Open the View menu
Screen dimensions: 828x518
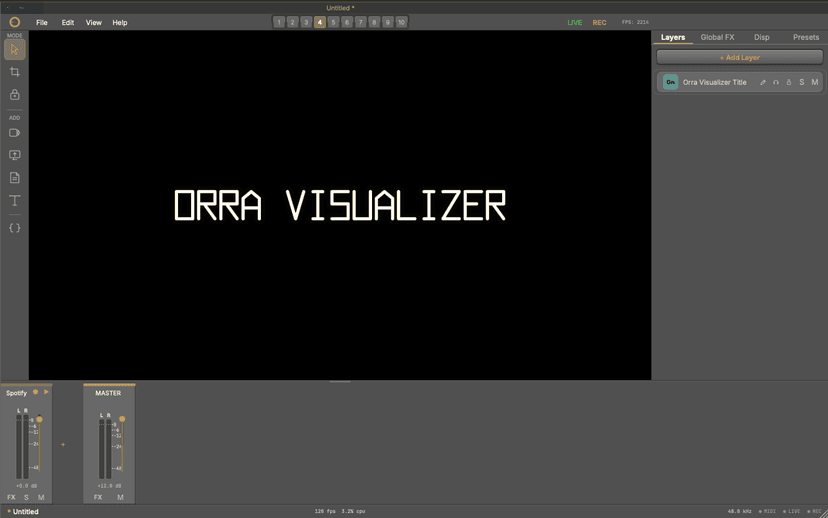click(93, 23)
